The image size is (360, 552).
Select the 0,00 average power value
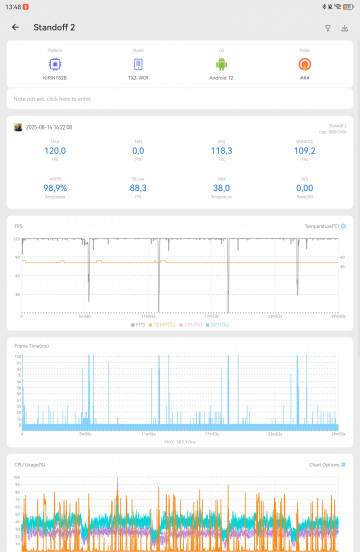click(x=305, y=188)
